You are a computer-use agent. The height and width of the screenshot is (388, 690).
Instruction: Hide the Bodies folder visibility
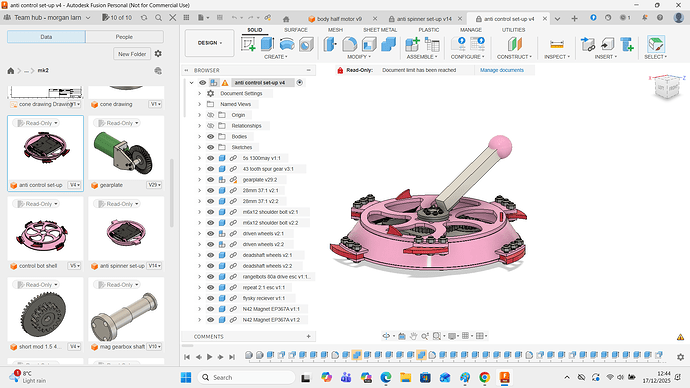pos(210,136)
